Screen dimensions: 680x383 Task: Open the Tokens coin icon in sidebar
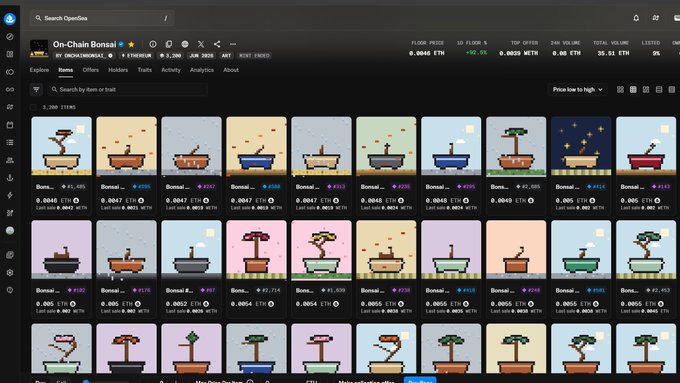[10, 72]
